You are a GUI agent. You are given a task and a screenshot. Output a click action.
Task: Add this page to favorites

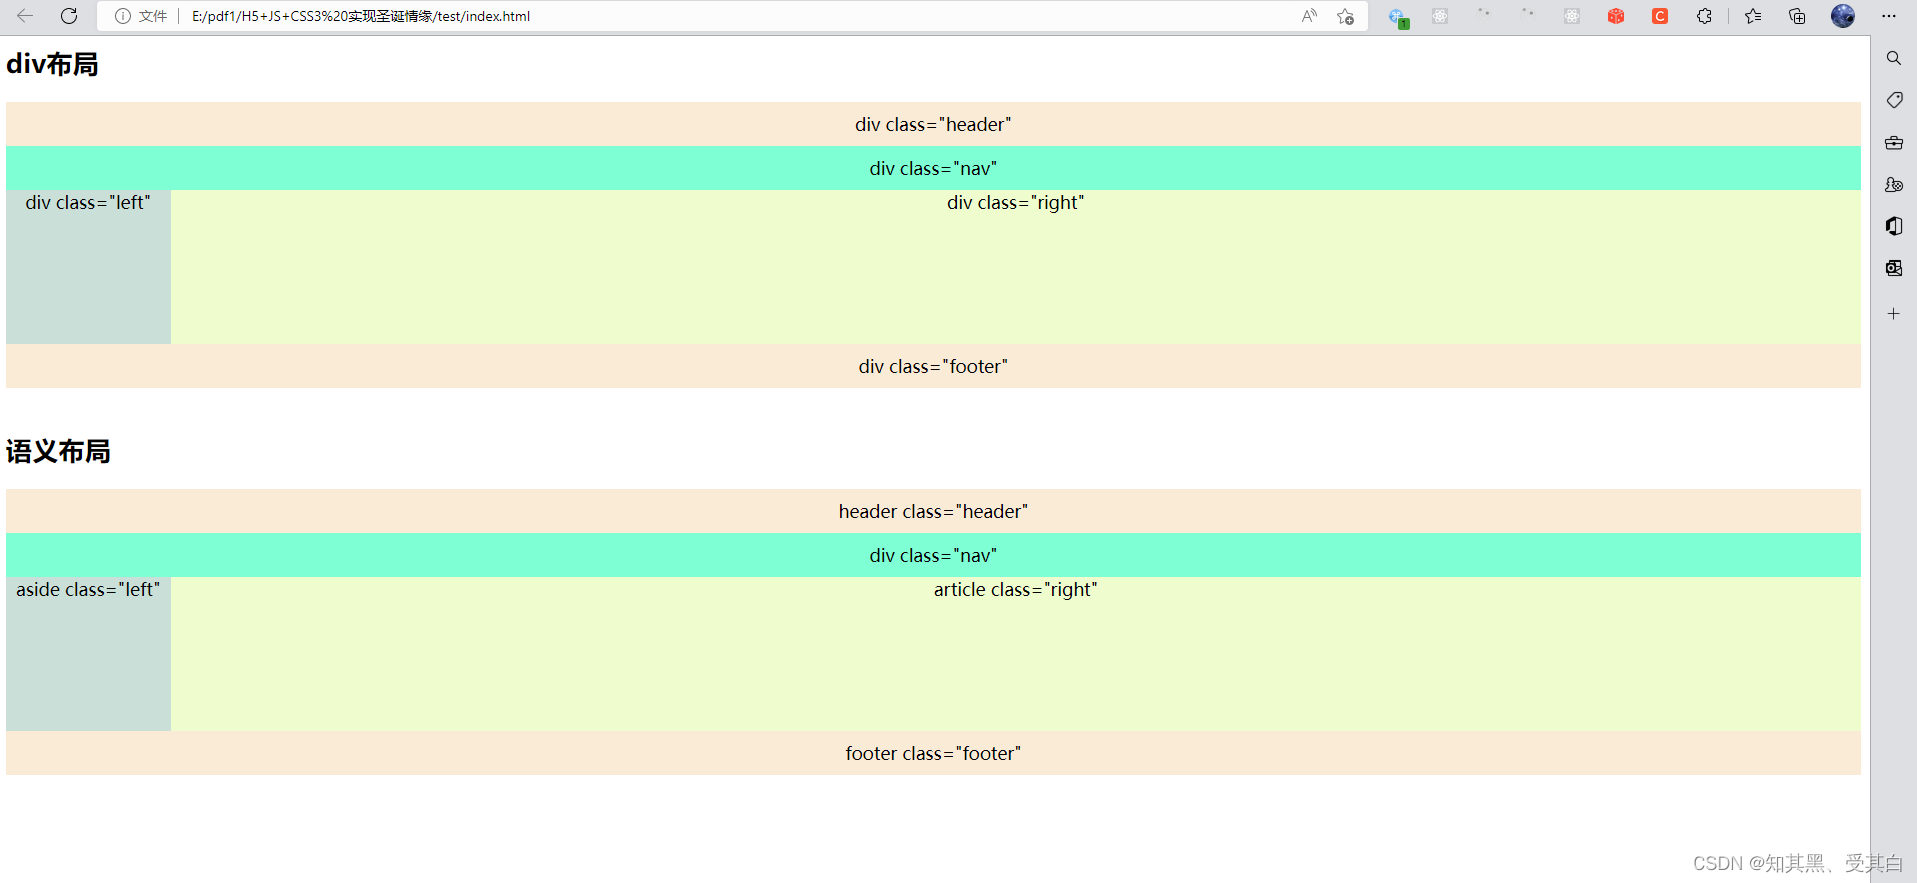1345,16
